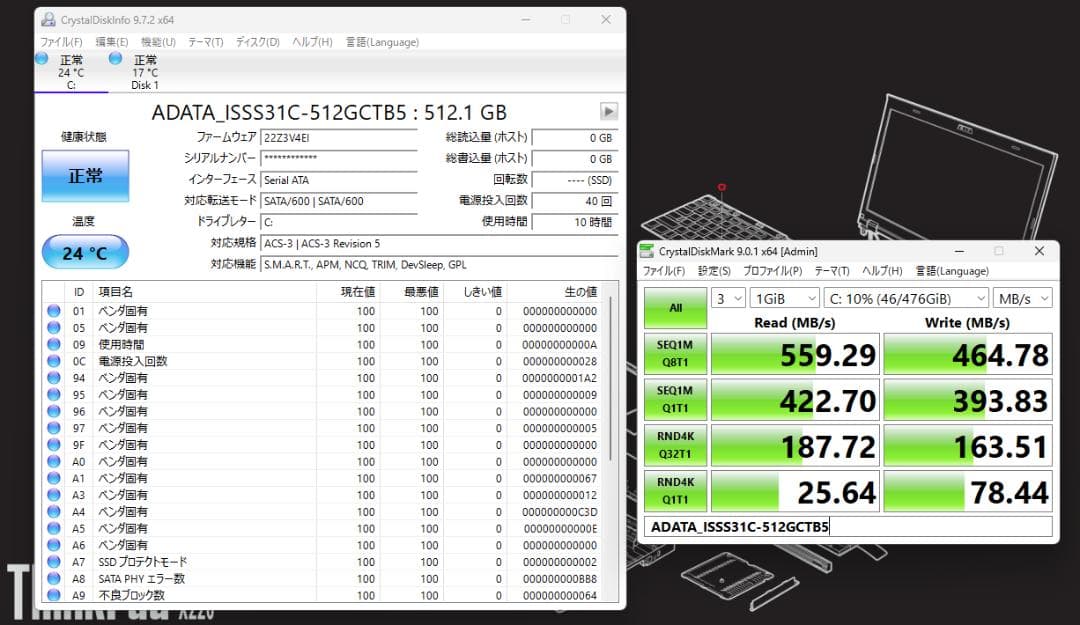Click the 24 °C temperature button
Screen dimensions: 1080x625
[x=85, y=252]
